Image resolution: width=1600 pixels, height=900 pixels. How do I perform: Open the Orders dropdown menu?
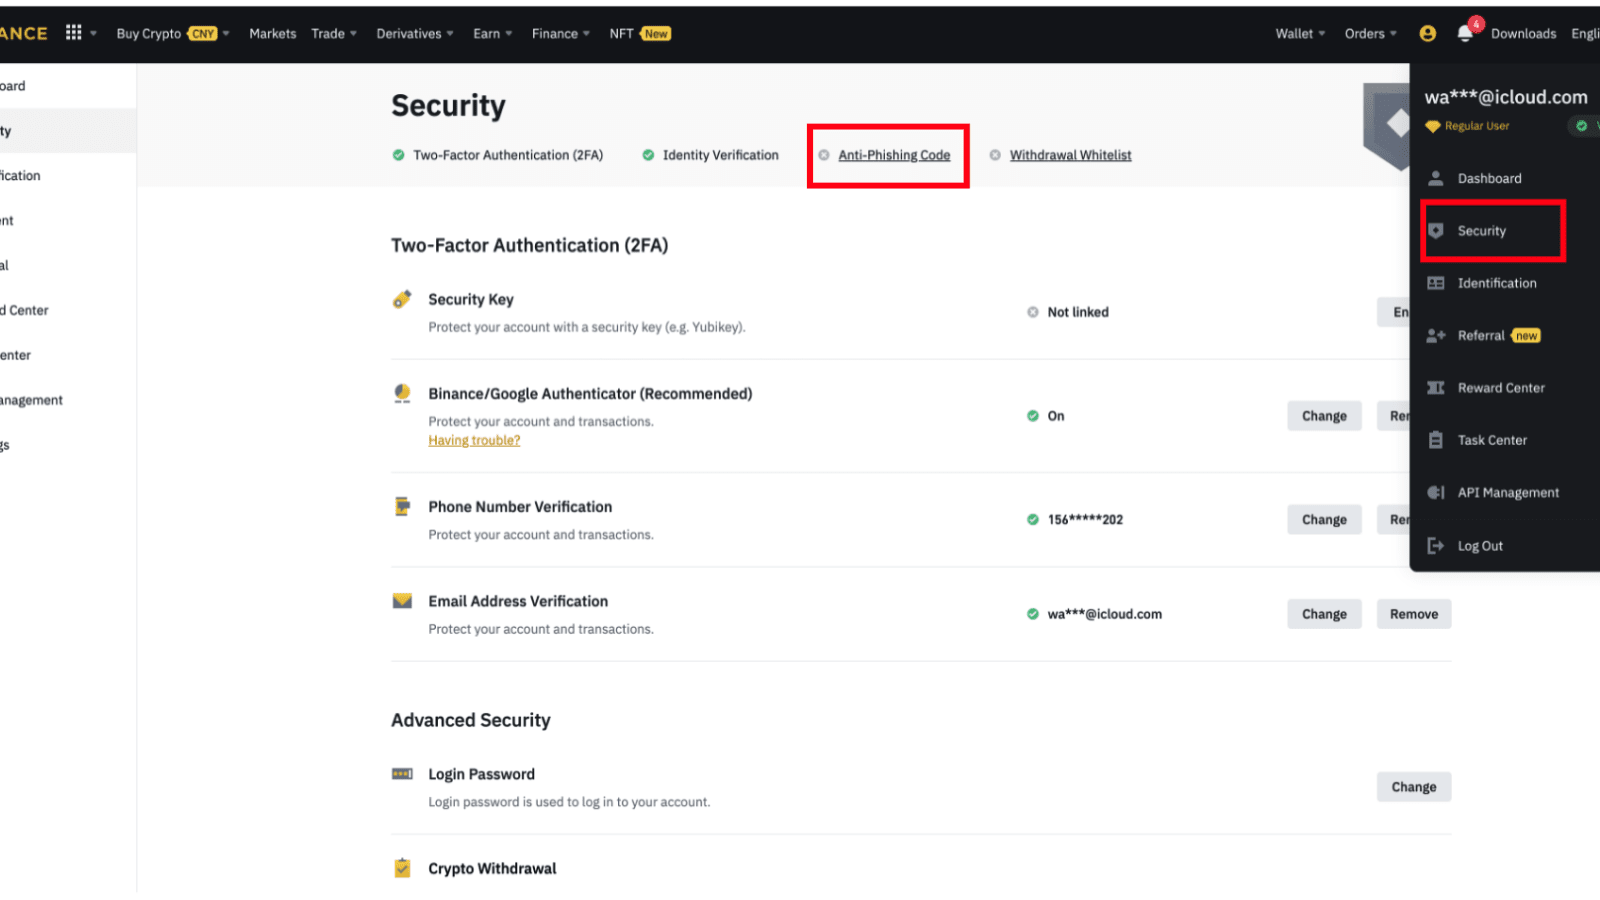[x=1368, y=33]
